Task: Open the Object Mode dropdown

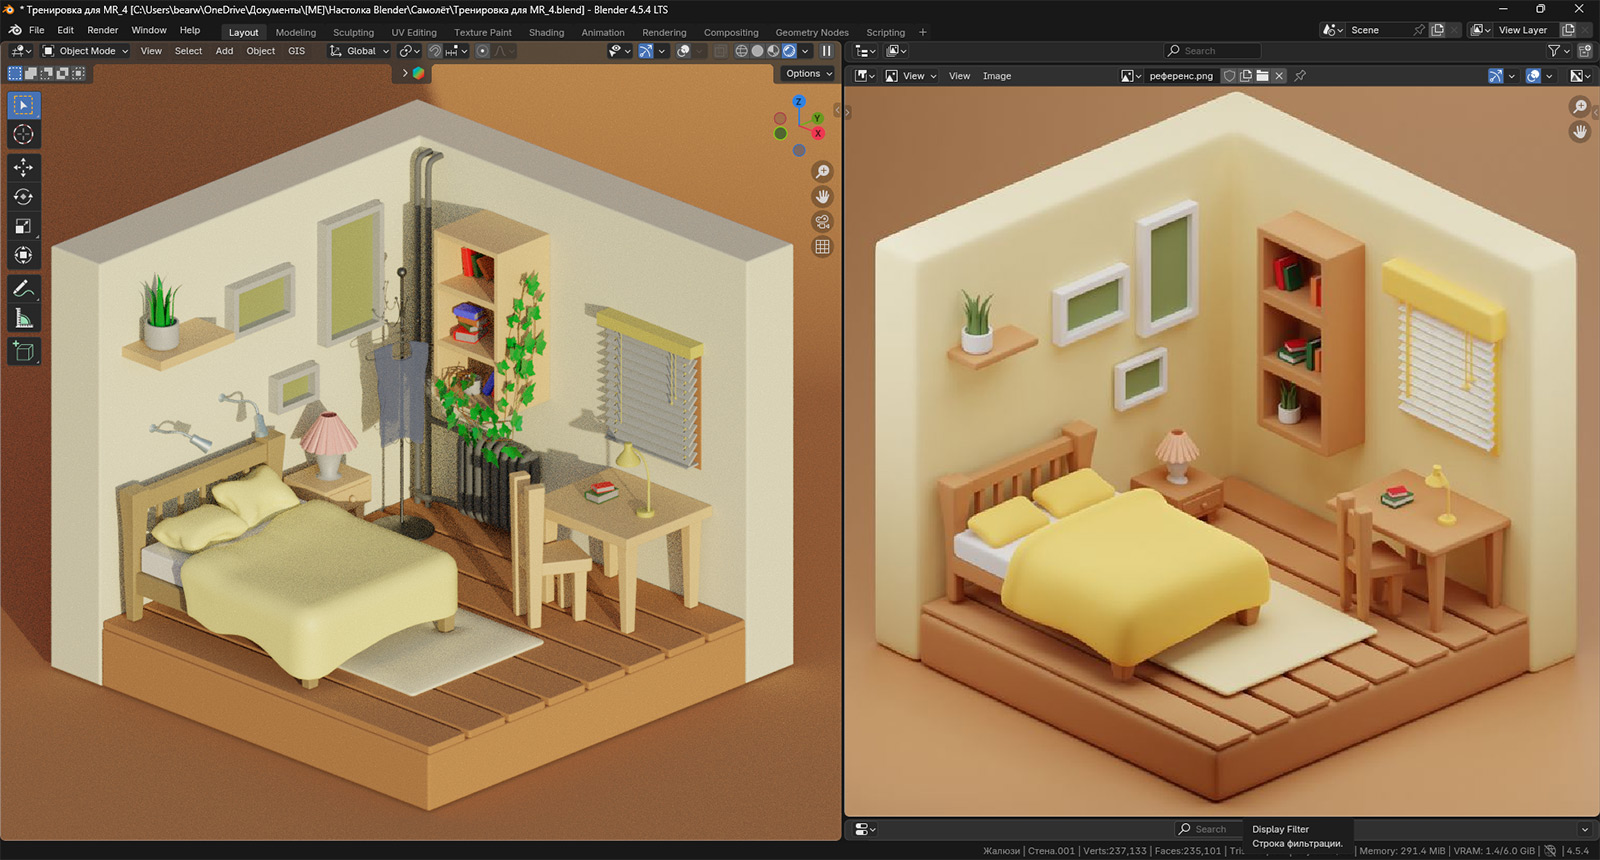Action: coord(86,51)
